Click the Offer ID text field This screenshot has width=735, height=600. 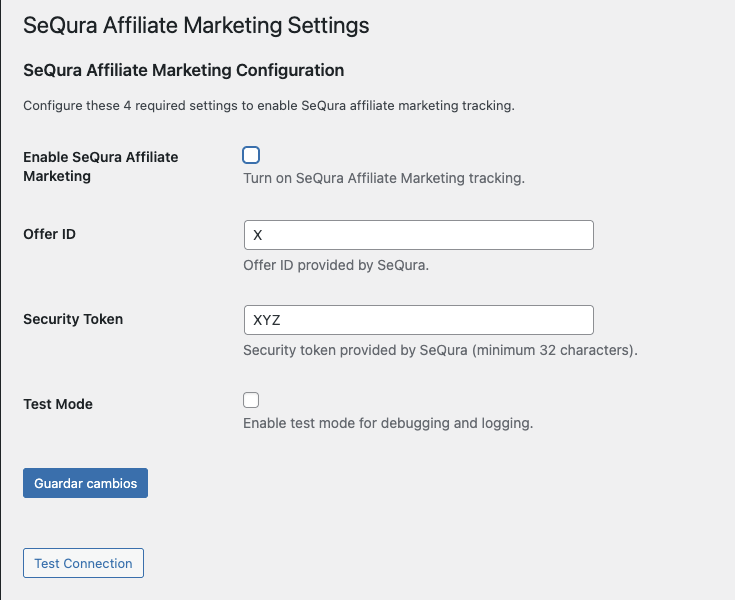click(418, 235)
